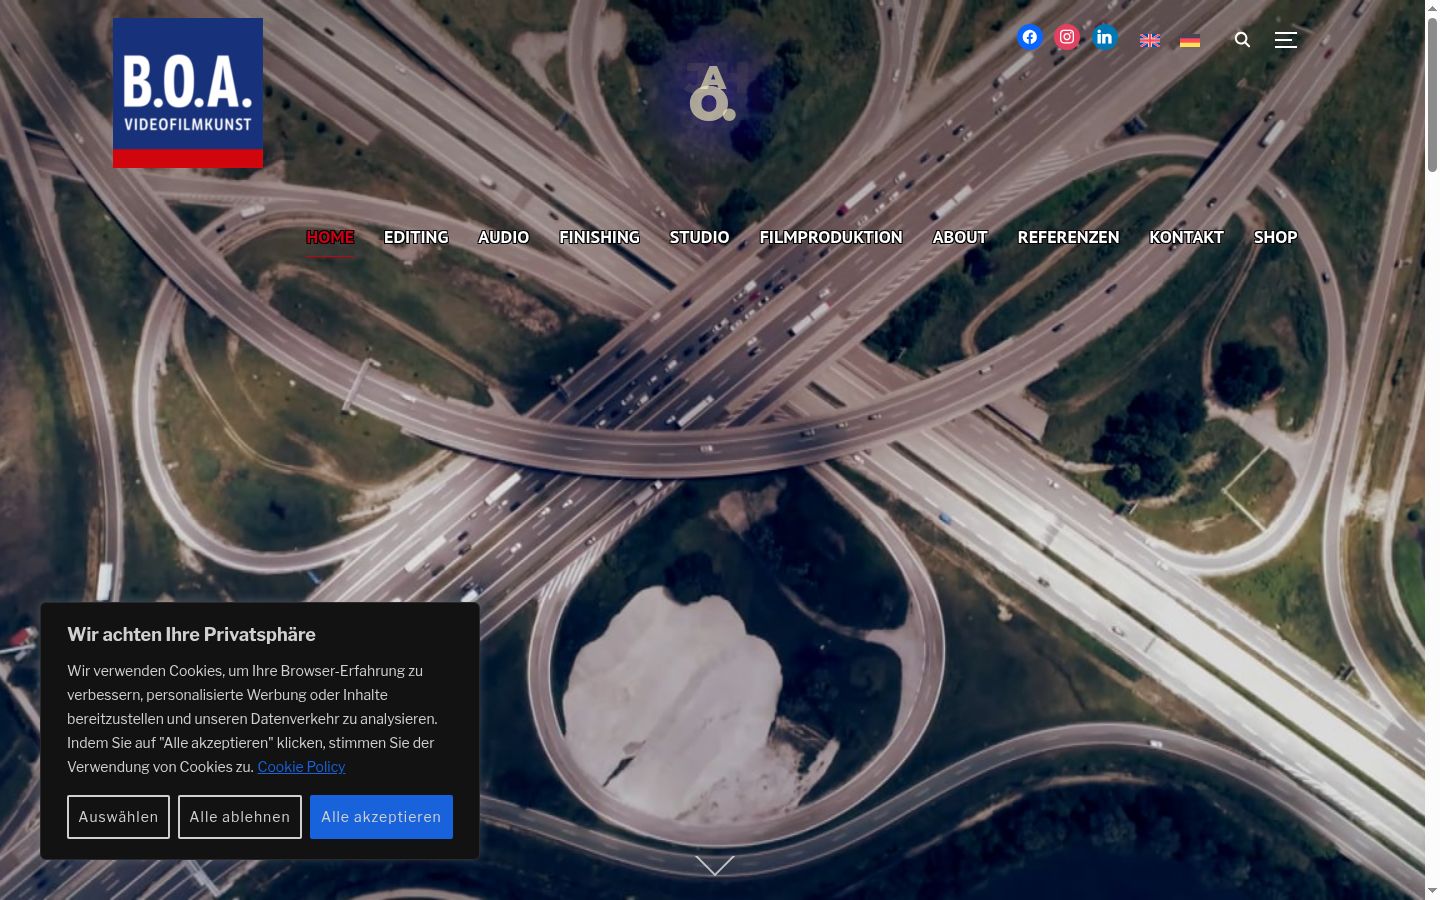The width and height of the screenshot is (1440, 900).
Task: Open the Facebook social icon
Action: [x=1030, y=37]
